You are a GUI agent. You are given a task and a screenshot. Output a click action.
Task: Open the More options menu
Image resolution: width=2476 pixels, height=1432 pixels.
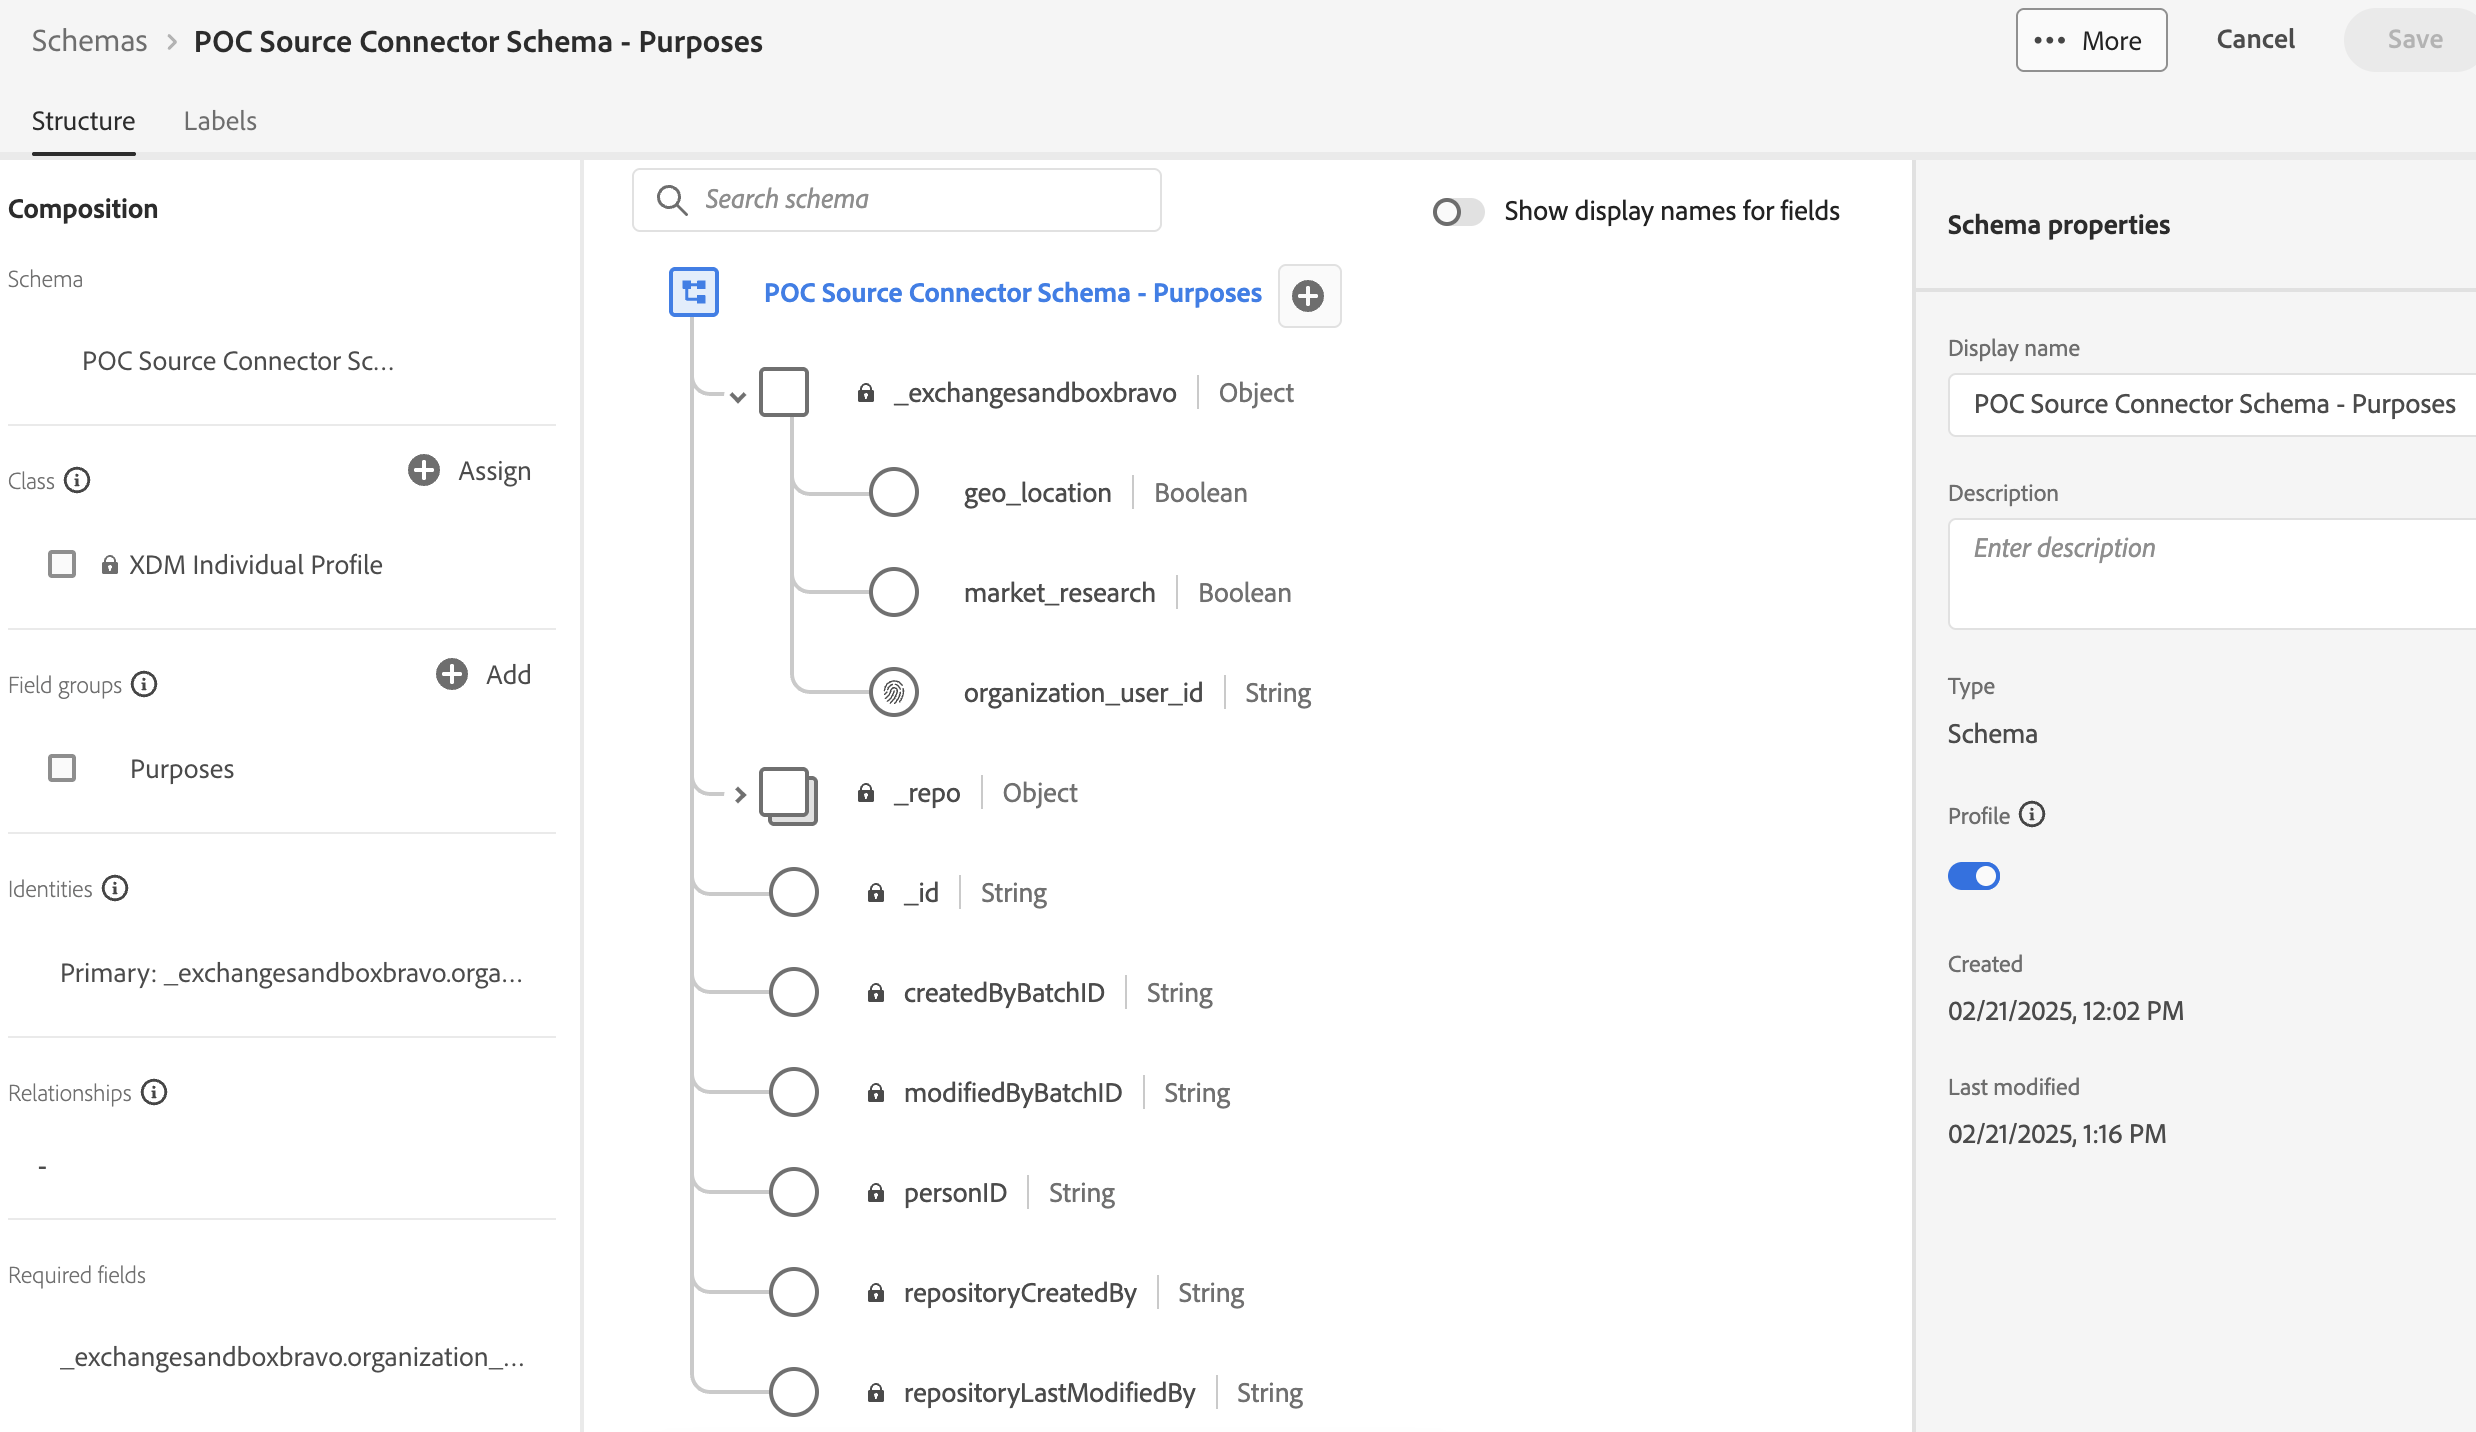(2090, 41)
